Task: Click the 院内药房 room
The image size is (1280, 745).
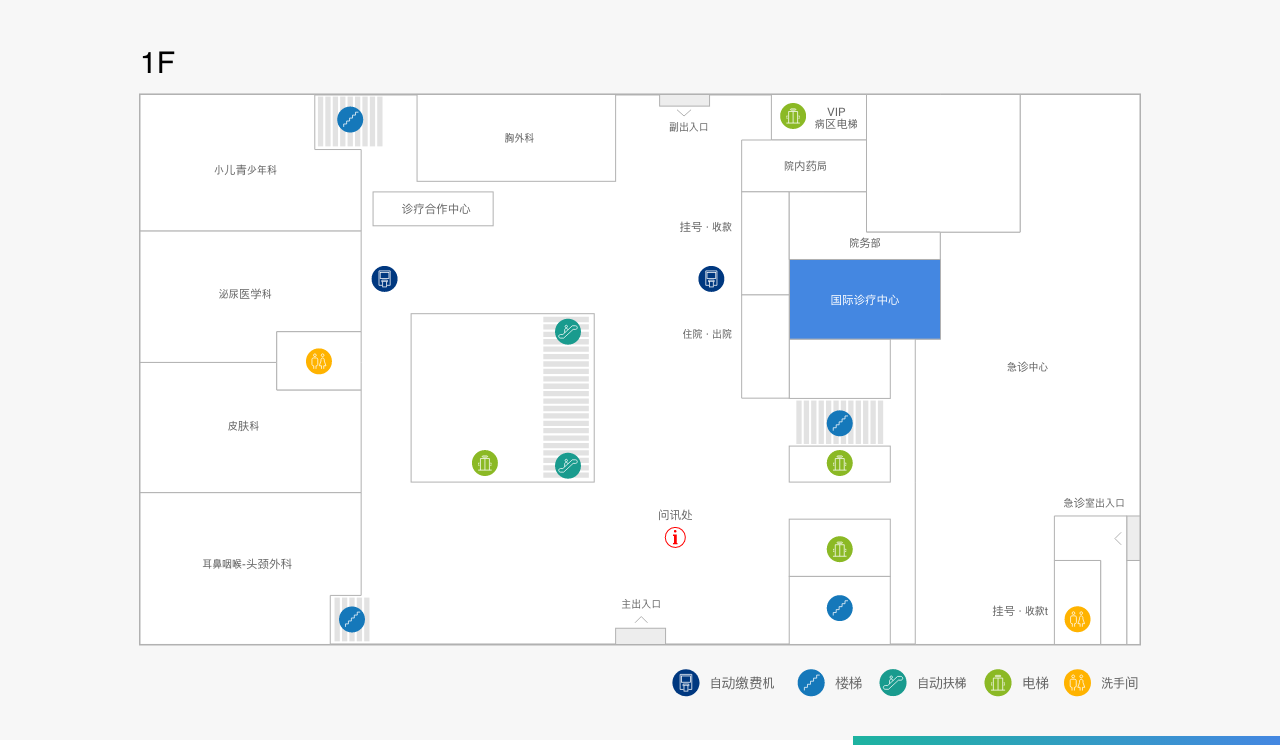Action: coord(804,166)
